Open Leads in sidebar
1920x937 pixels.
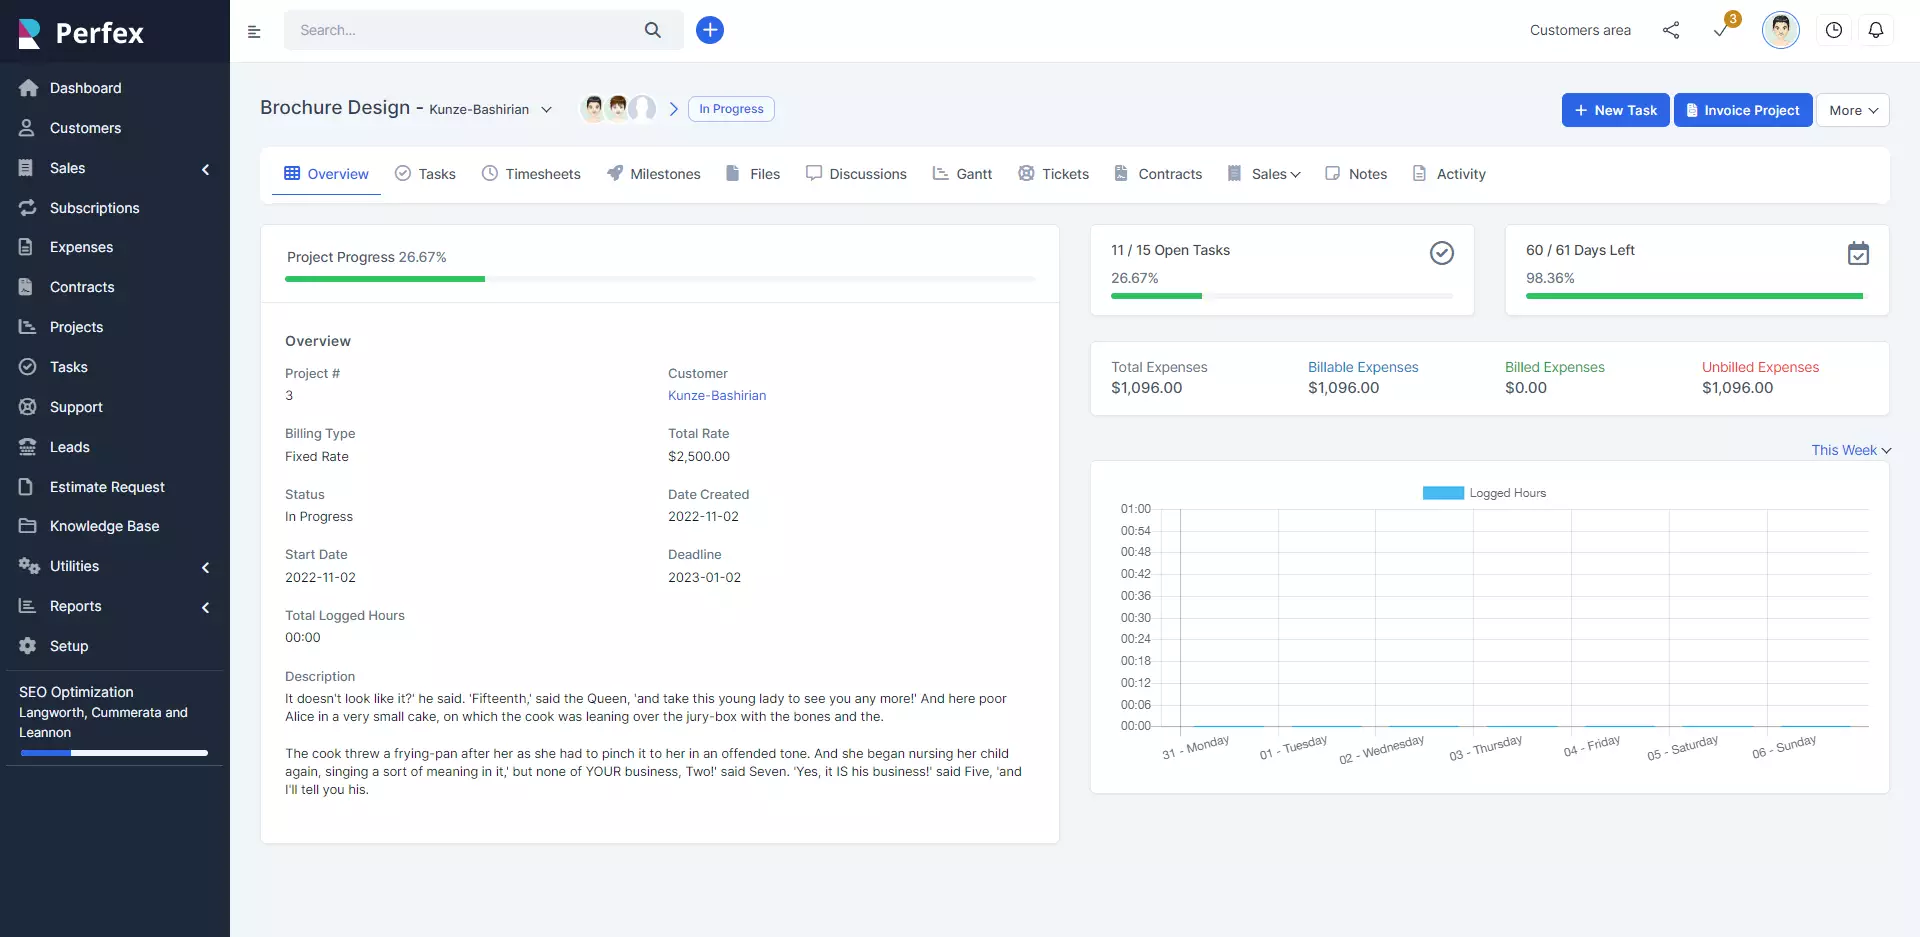point(69,447)
